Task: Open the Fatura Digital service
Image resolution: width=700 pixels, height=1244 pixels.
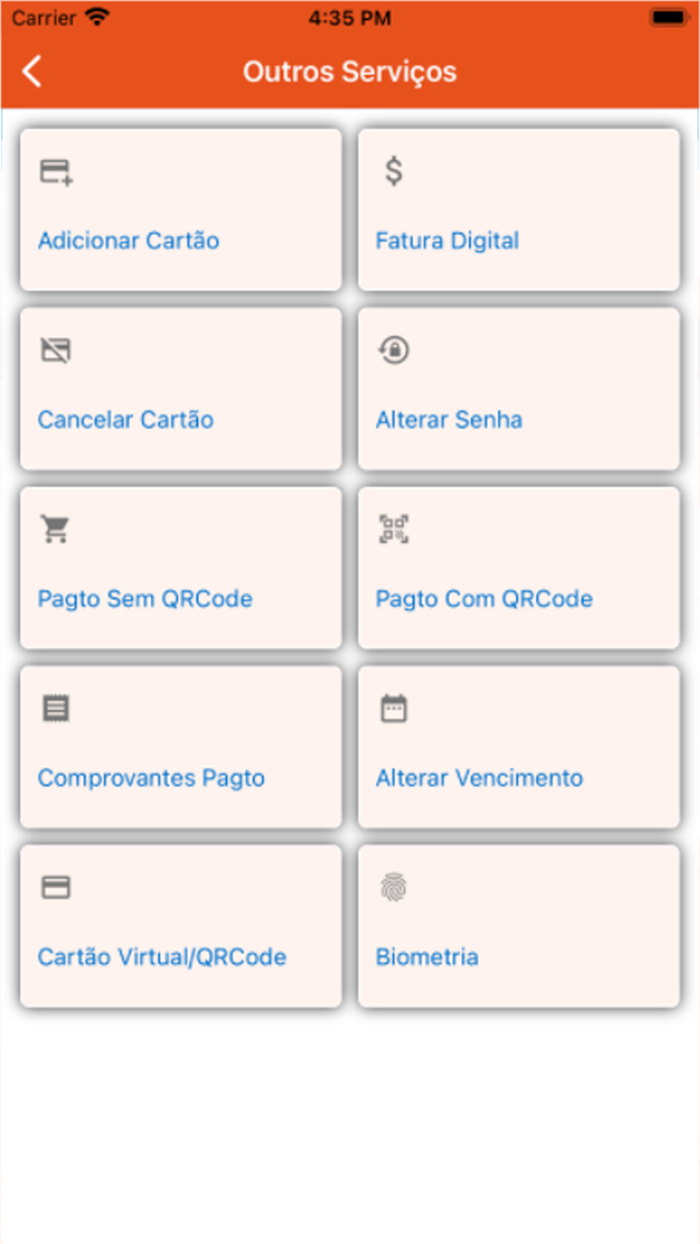Action: 518,210
